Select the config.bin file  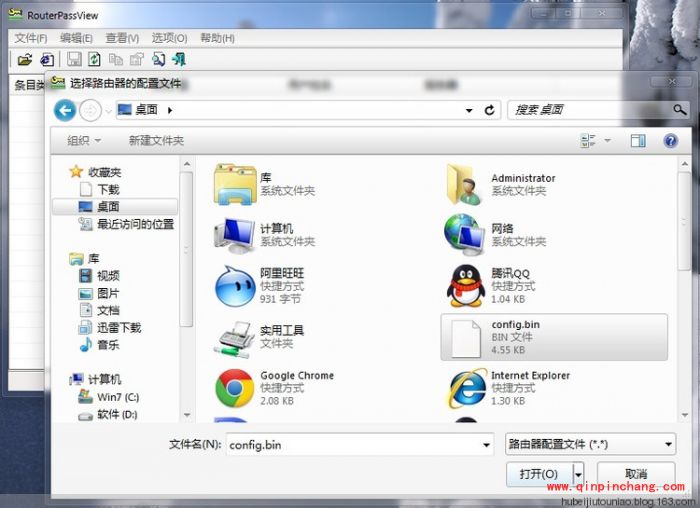click(x=554, y=337)
